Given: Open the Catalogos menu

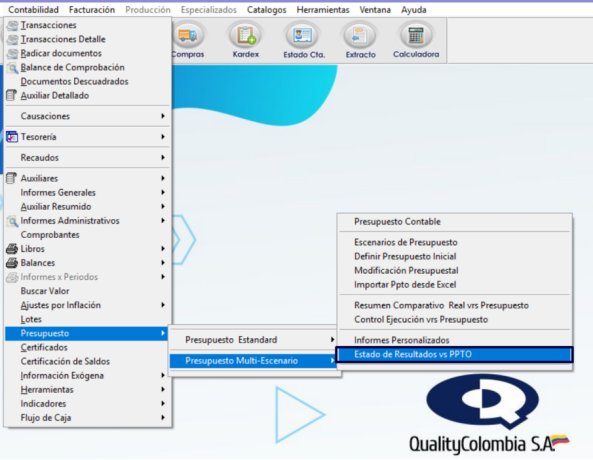Looking at the screenshot, I should (267, 10).
